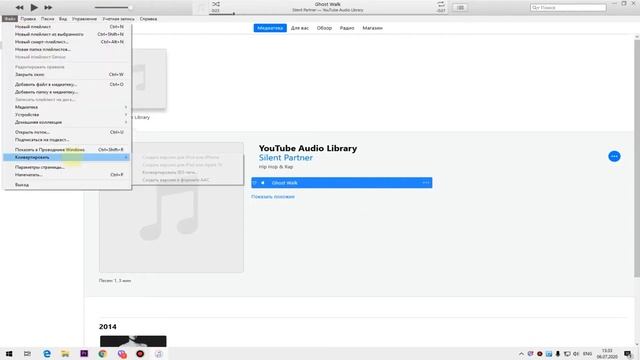Open the Windows notification center icon
This screenshot has width=640, height=360.
pos(628,354)
